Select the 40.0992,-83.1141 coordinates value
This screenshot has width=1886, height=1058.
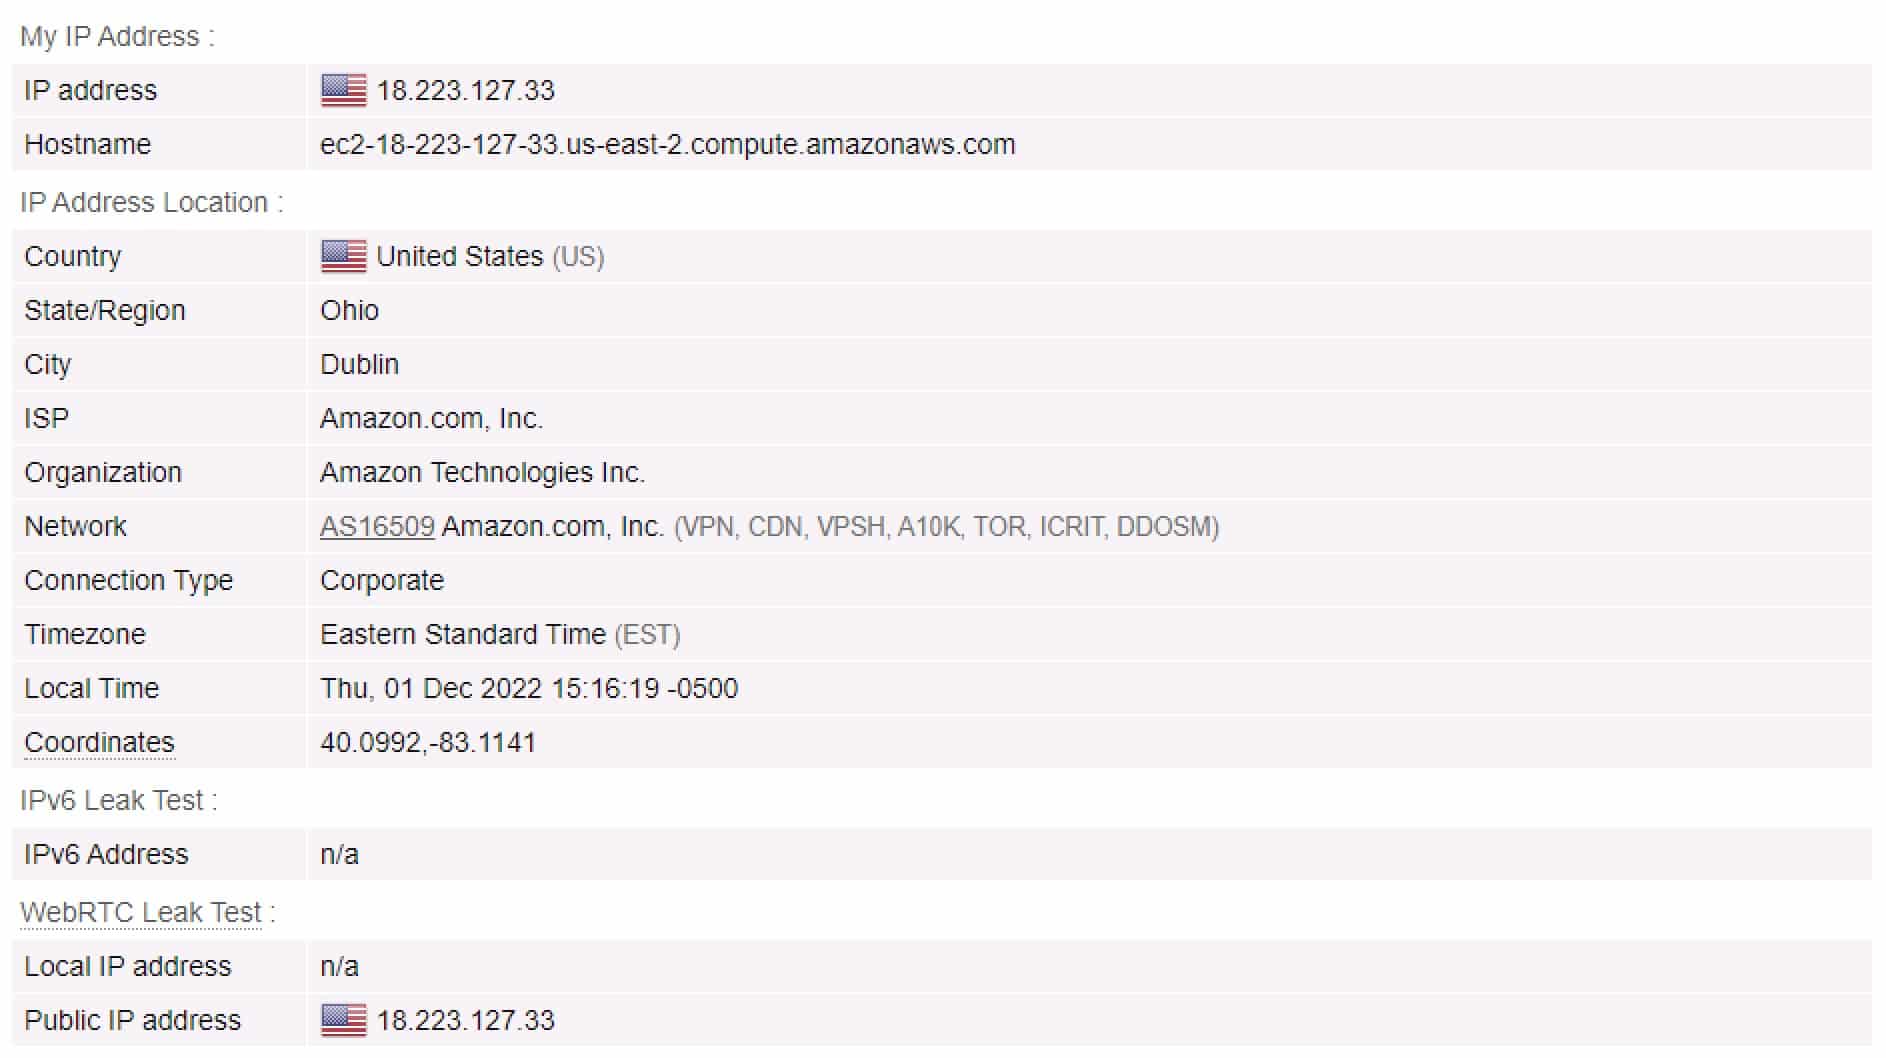click(428, 743)
